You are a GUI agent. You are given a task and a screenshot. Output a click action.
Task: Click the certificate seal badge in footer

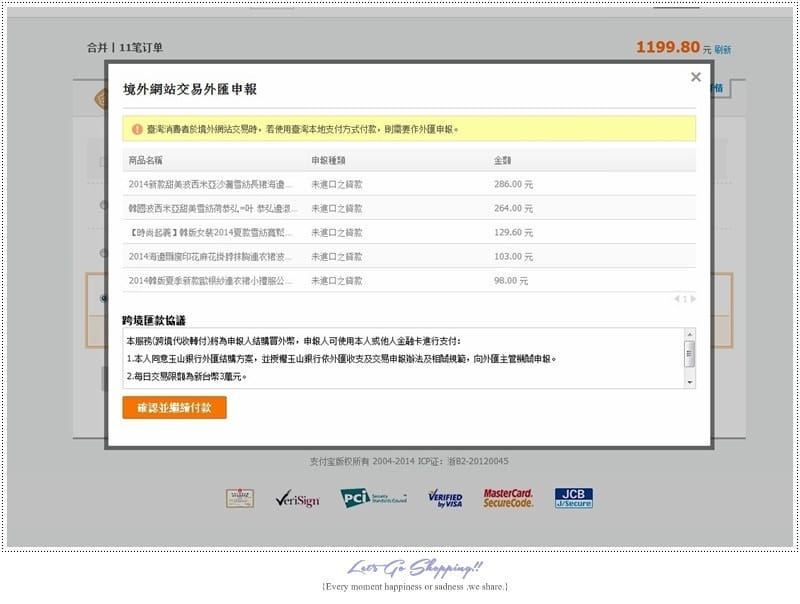point(240,498)
